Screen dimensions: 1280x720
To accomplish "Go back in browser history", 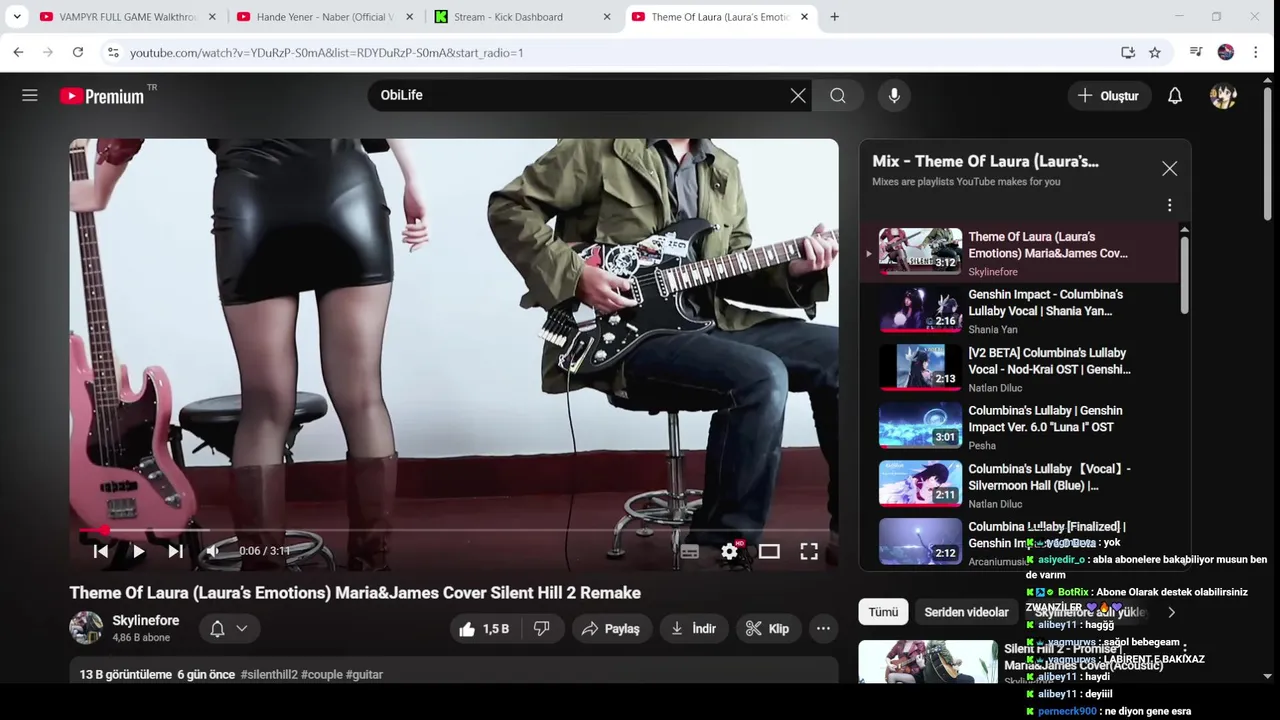I will pyautogui.click(x=18, y=52).
